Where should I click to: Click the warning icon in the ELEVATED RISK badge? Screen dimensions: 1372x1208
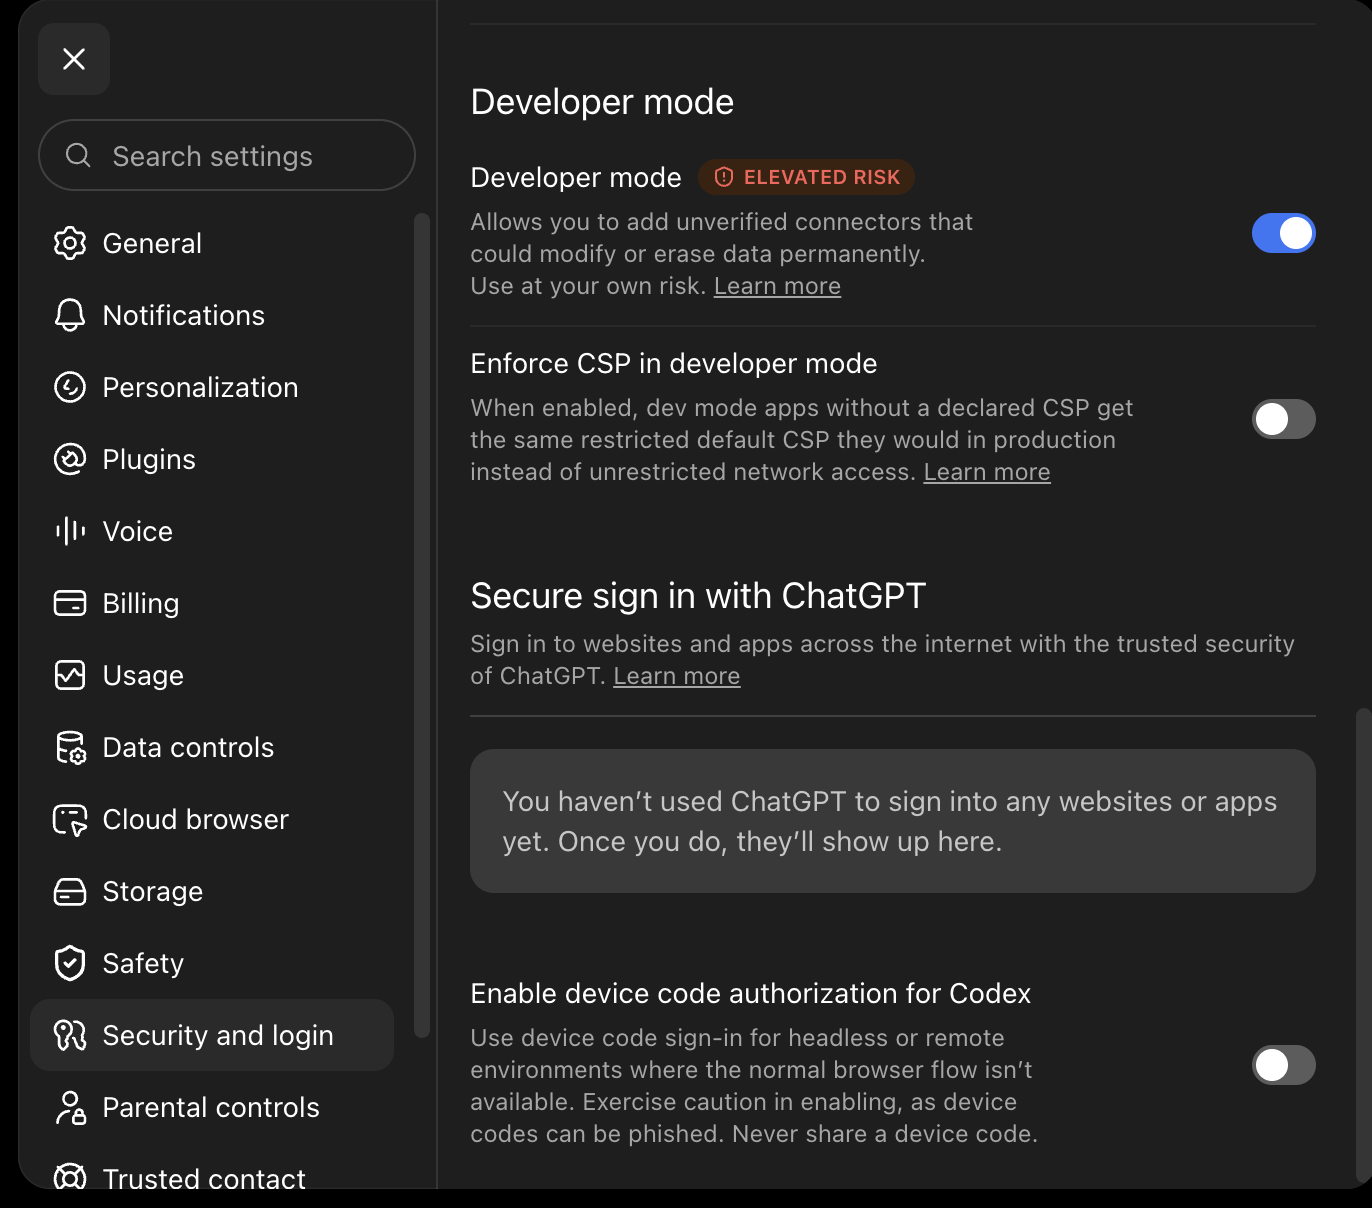(x=724, y=177)
